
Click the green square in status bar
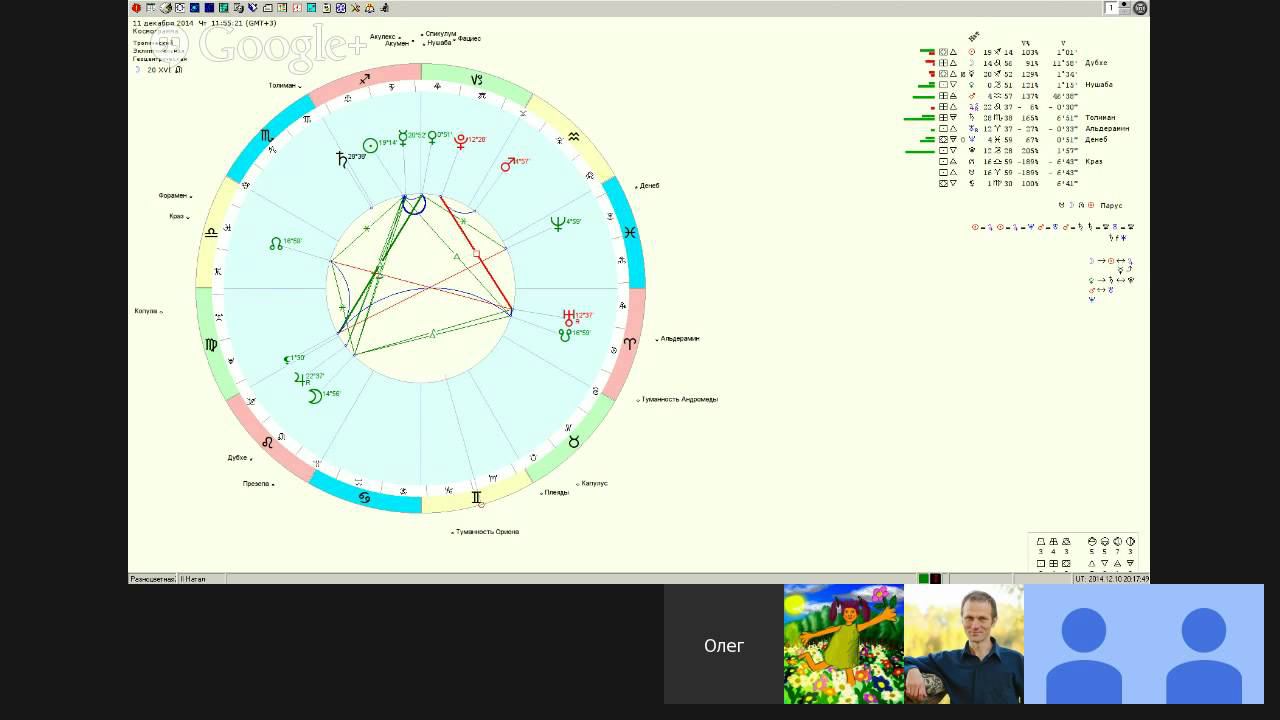point(923,578)
